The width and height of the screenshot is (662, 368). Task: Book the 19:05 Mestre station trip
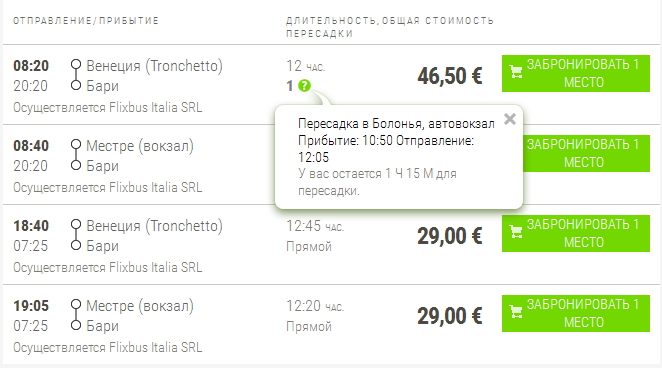click(x=575, y=314)
